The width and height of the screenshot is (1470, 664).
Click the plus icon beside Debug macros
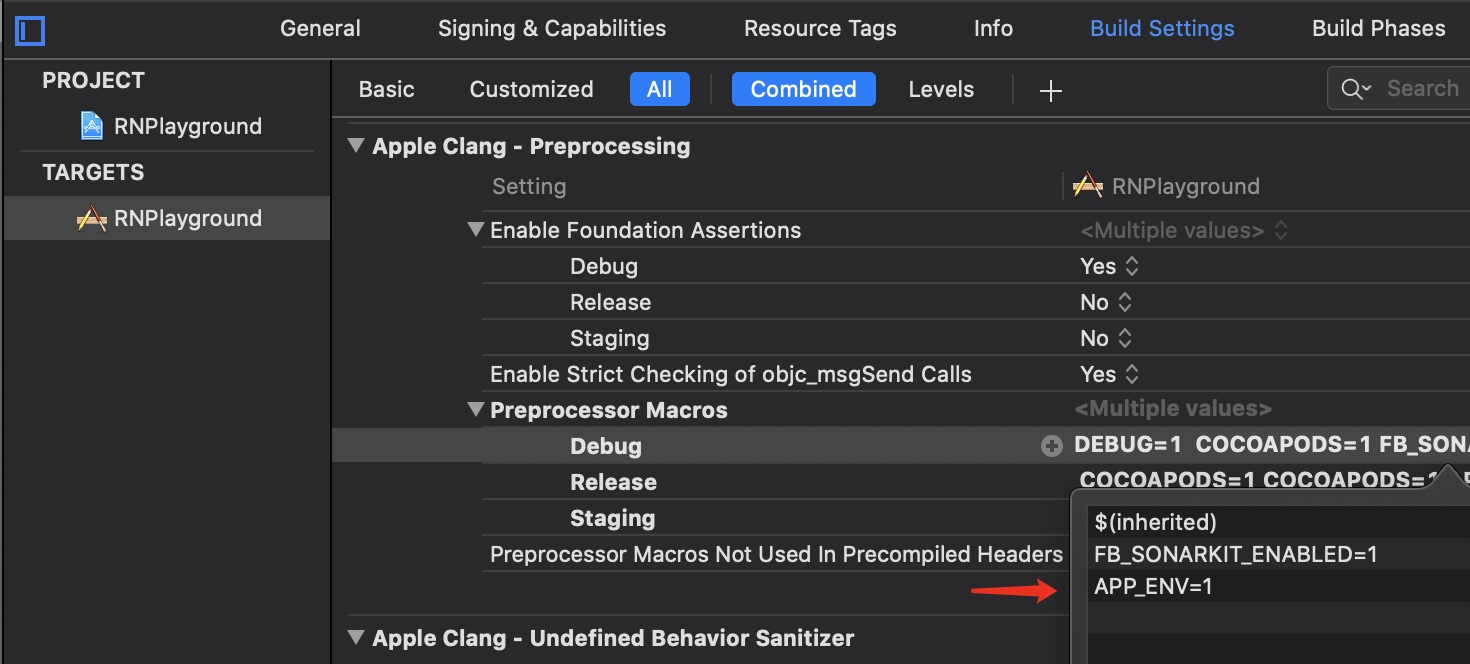click(1051, 447)
